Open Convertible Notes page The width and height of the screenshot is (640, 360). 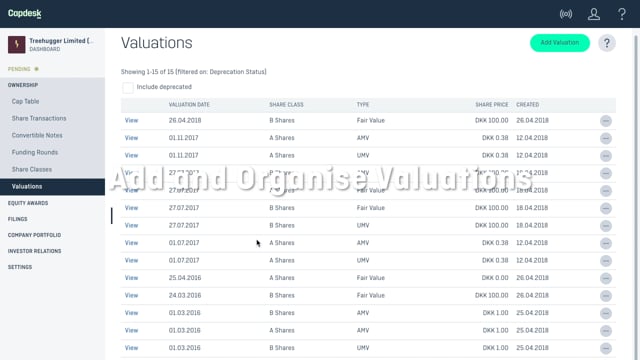coord(37,135)
